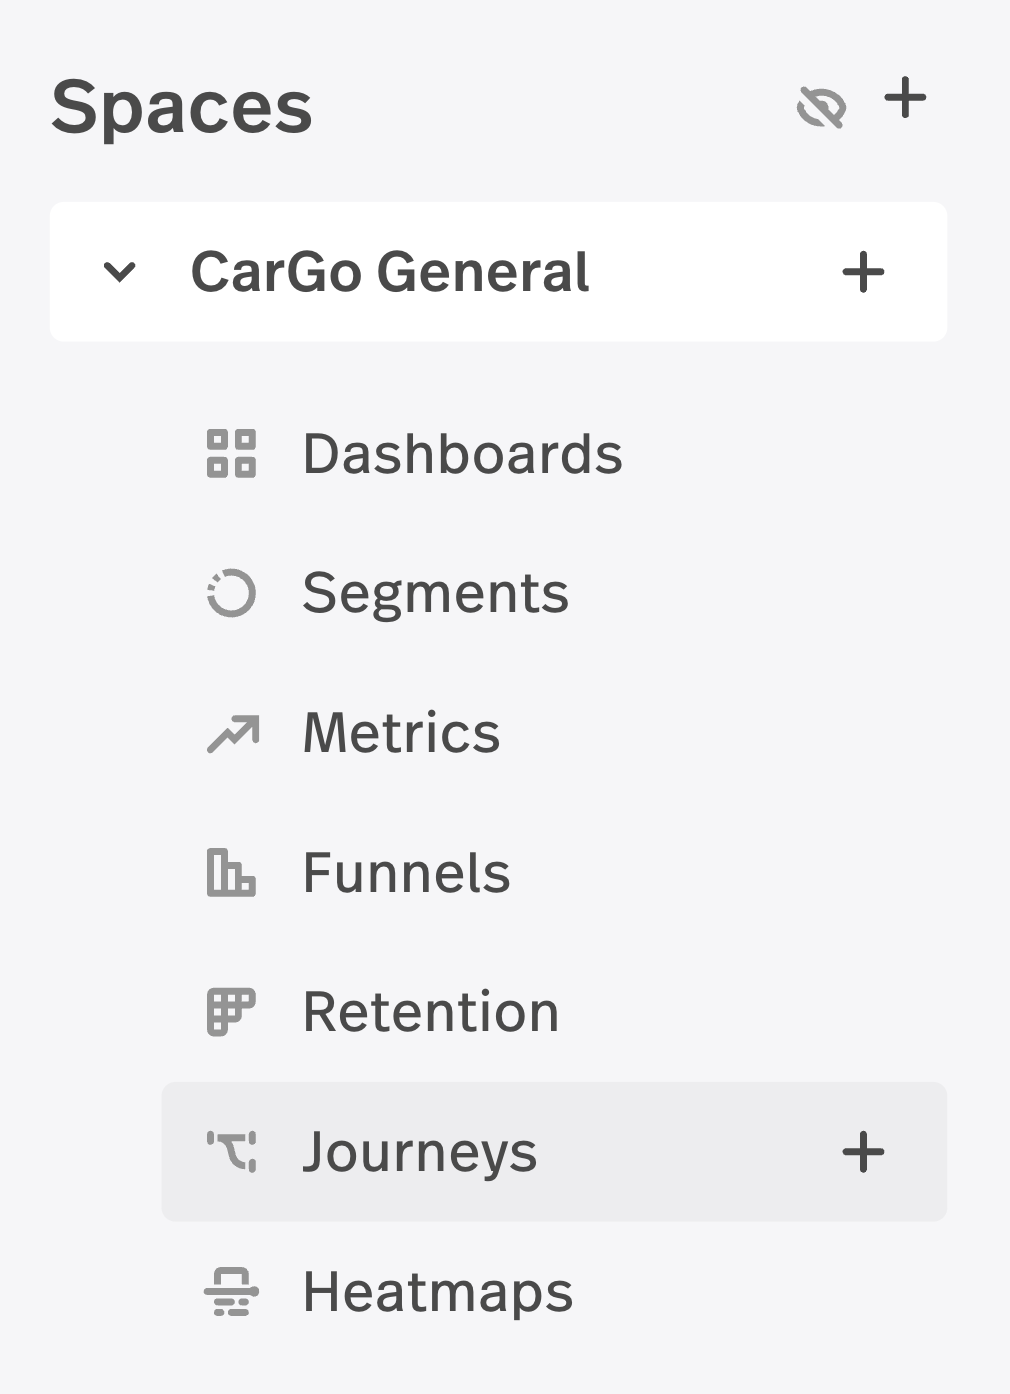Open Retention analysis

pos(430,1012)
